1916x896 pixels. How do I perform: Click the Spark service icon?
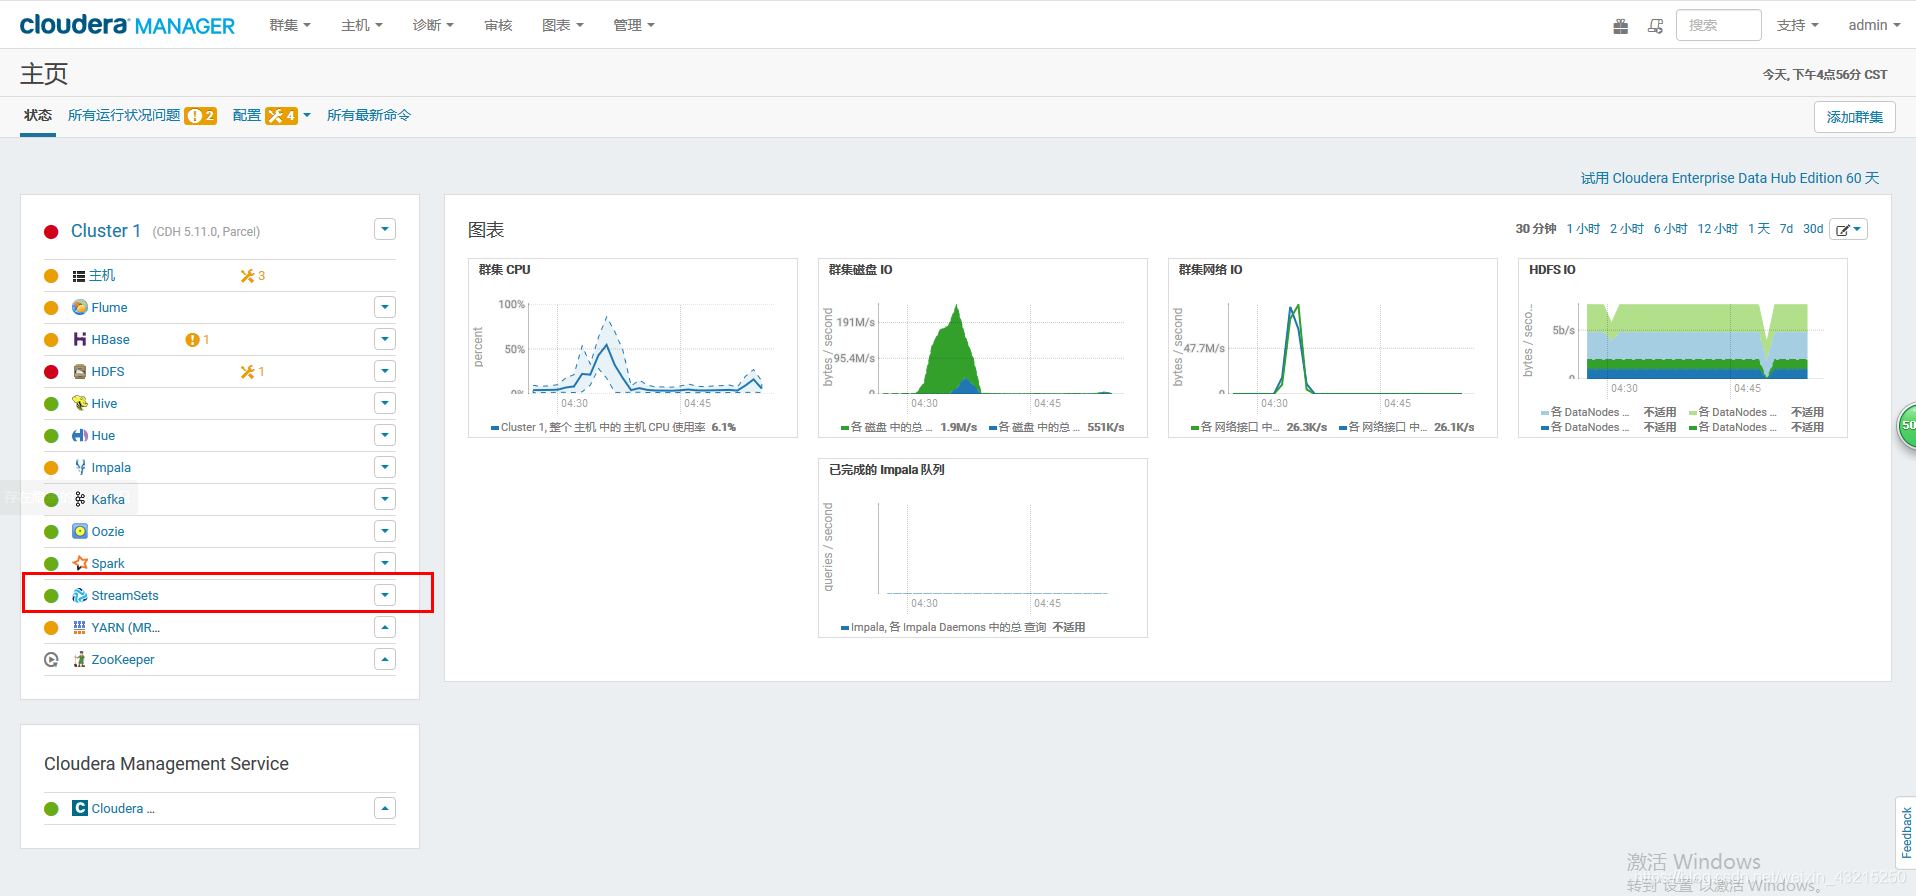pos(80,563)
